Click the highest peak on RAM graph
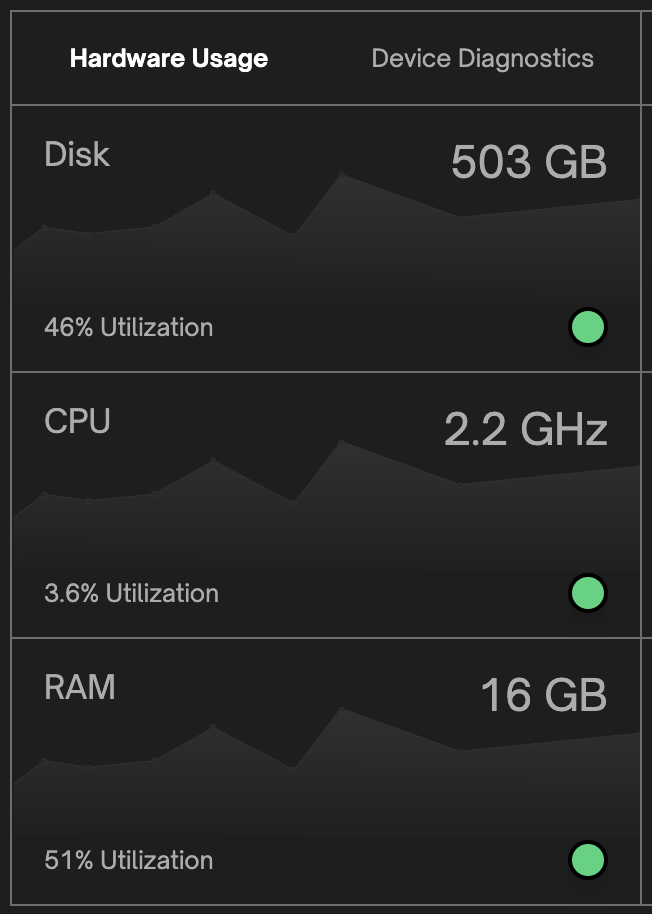This screenshot has width=652, height=914. coord(342,709)
